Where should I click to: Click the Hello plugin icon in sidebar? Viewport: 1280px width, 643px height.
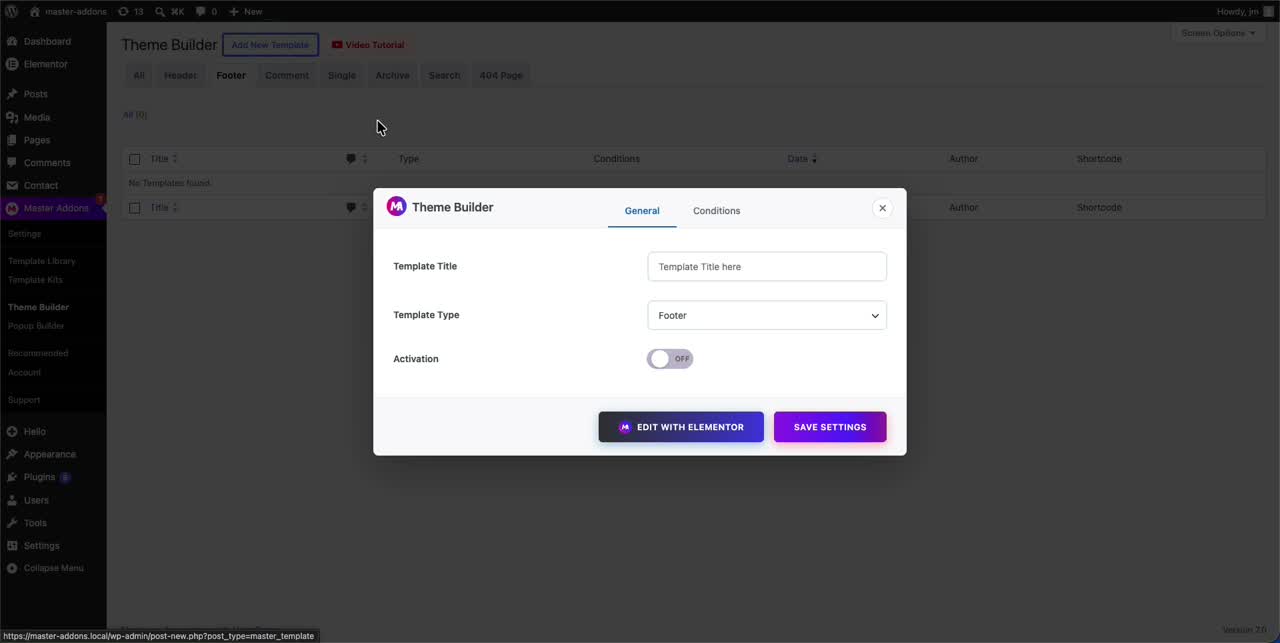[12, 431]
